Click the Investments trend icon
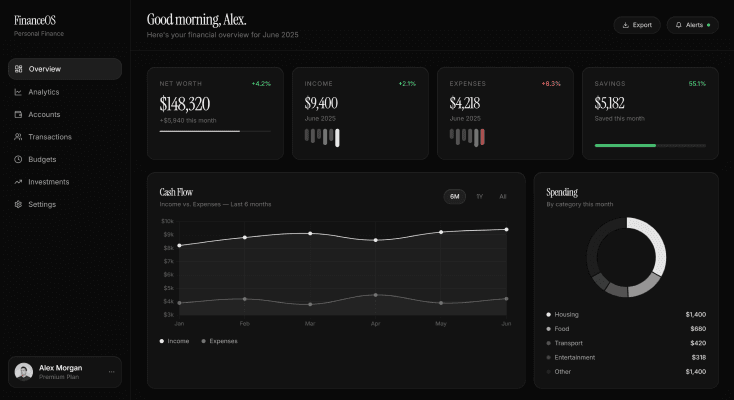This screenshot has width=734, height=400. coord(18,182)
